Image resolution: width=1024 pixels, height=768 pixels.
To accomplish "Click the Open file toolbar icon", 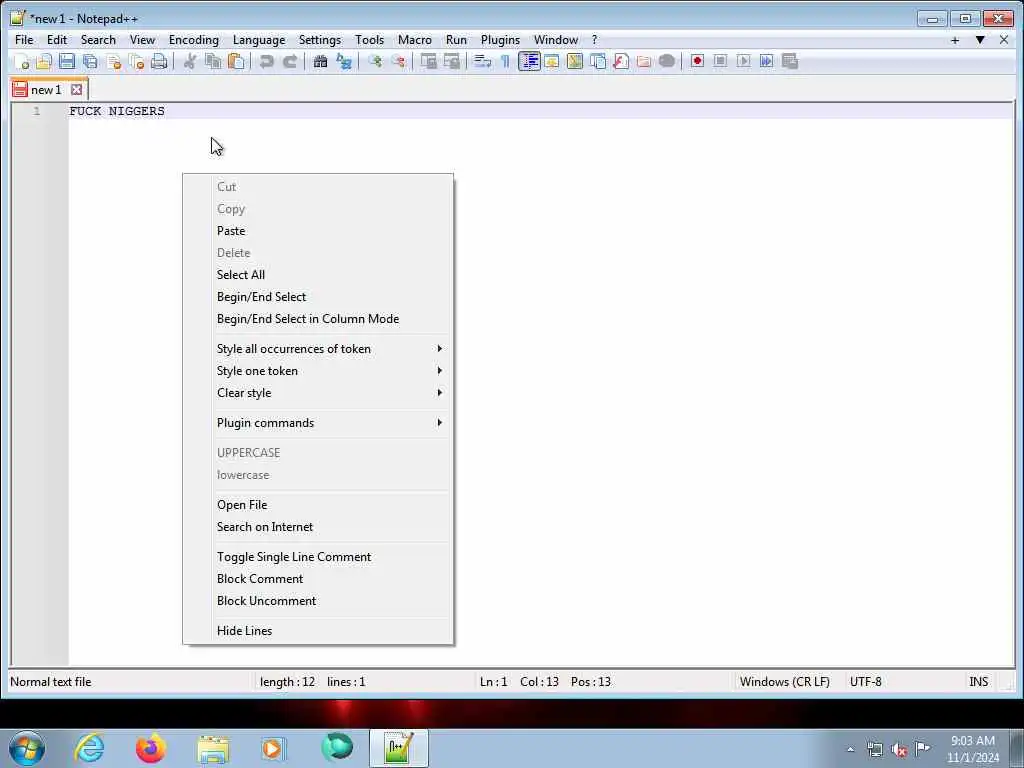I will coord(44,61).
